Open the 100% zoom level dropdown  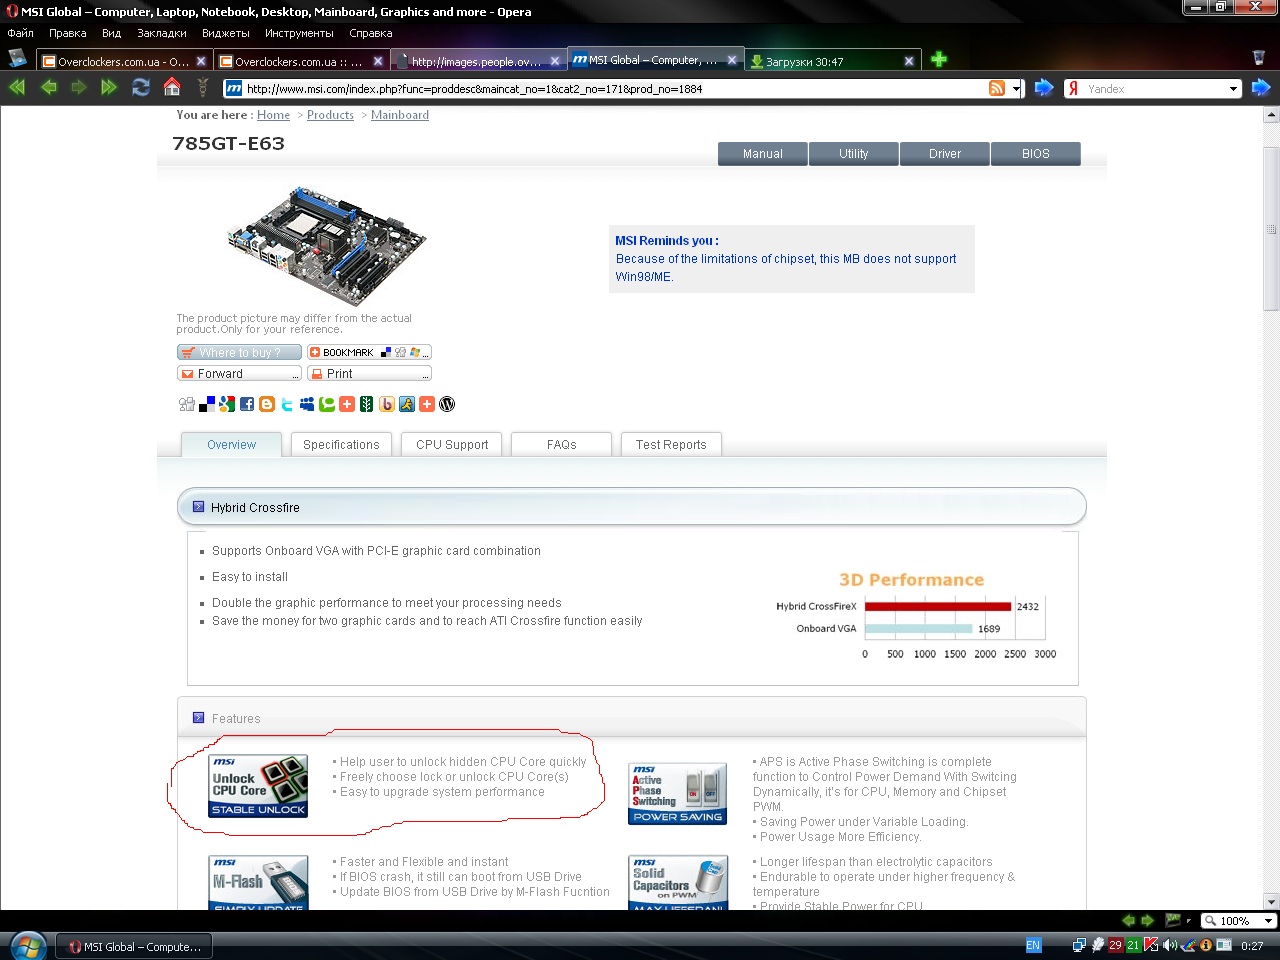pyautogui.click(x=1268, y=921)
